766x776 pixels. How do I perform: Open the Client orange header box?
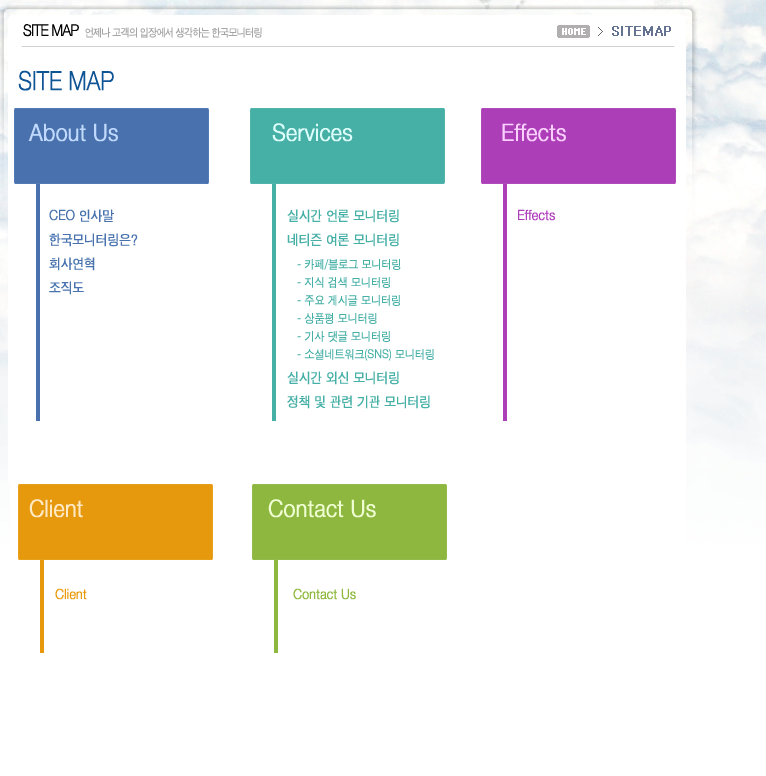coord(115,522)
